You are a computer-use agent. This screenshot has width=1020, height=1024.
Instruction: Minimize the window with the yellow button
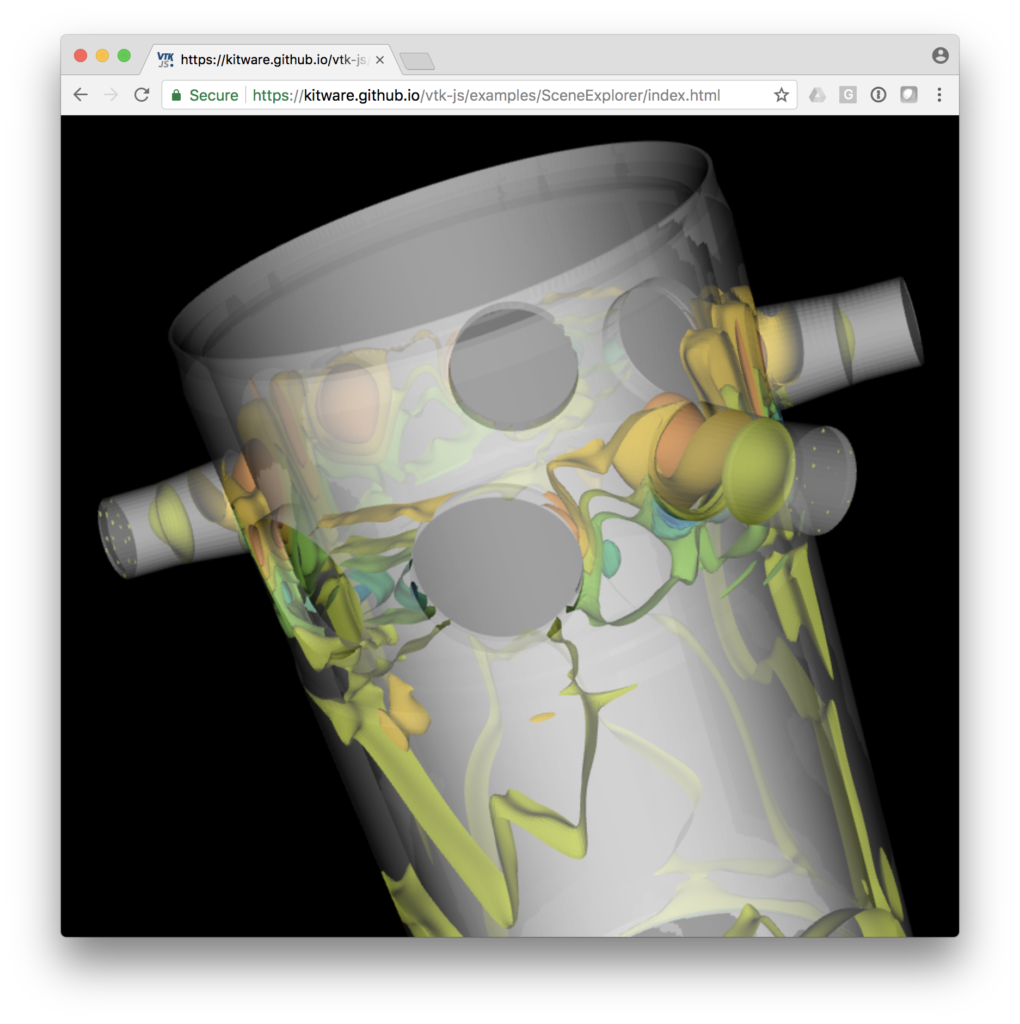click(102, 56)
